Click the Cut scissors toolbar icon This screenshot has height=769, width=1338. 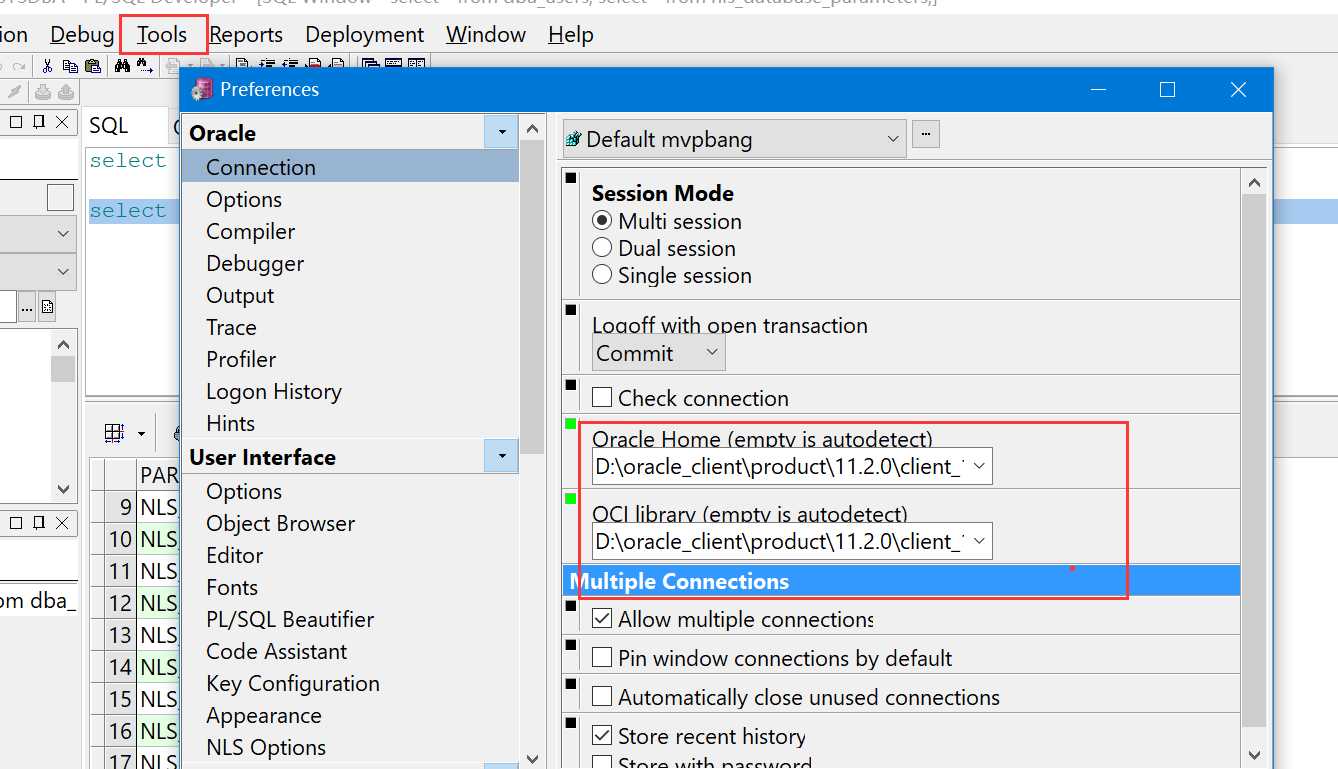tap(46, 66)
